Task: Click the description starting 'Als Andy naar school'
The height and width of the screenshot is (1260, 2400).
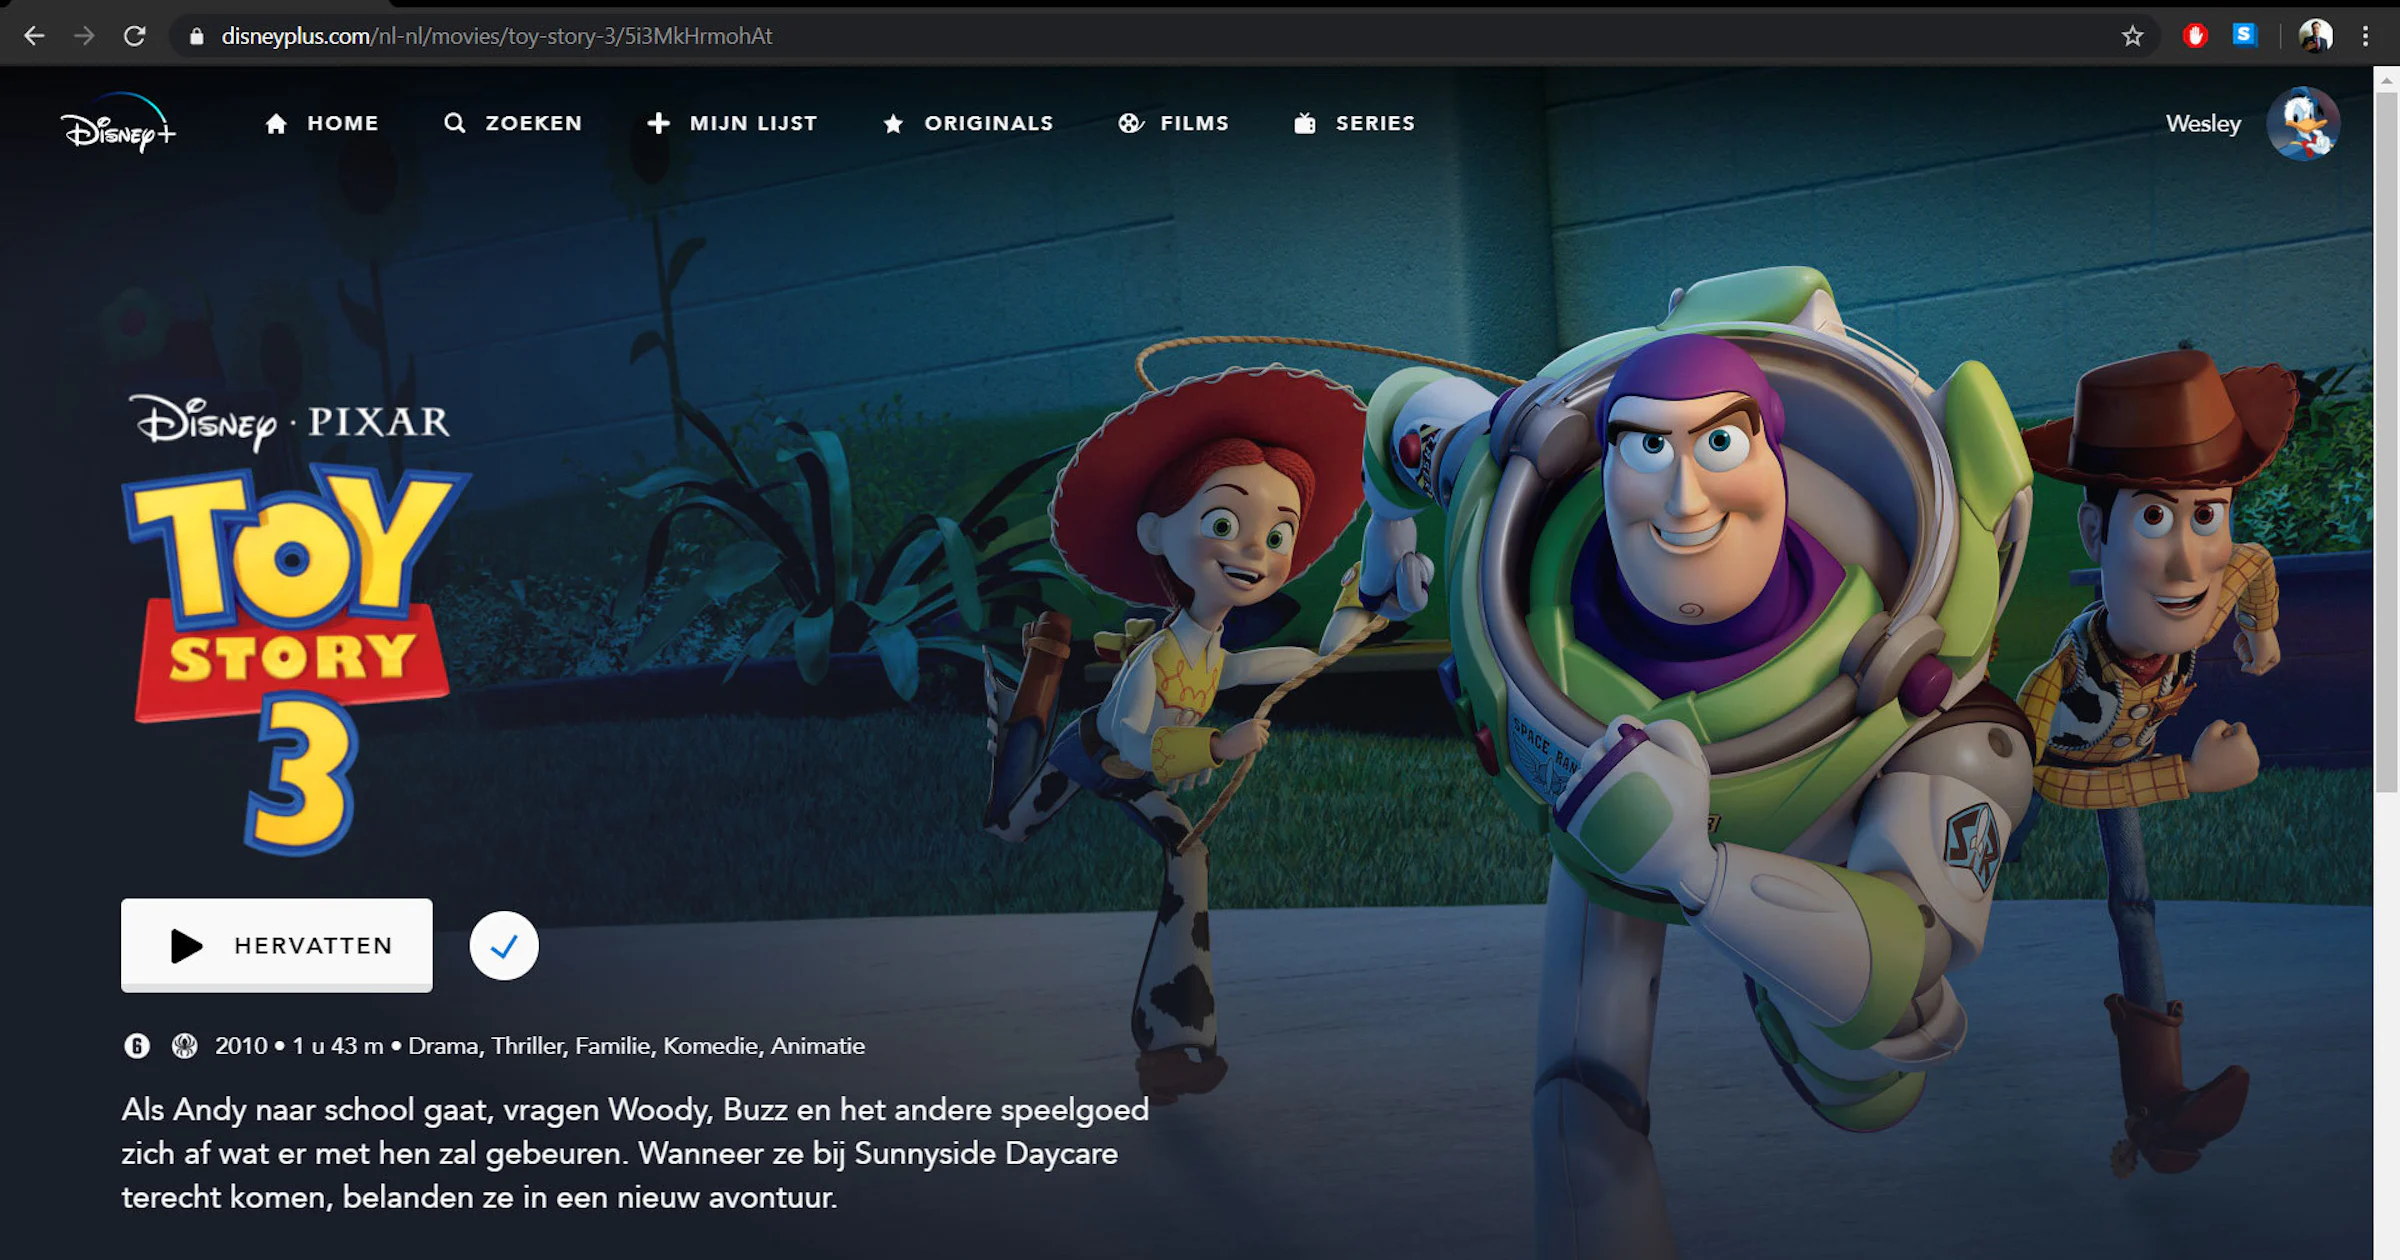Action: pyautogui.click(x=635, y=1153)
